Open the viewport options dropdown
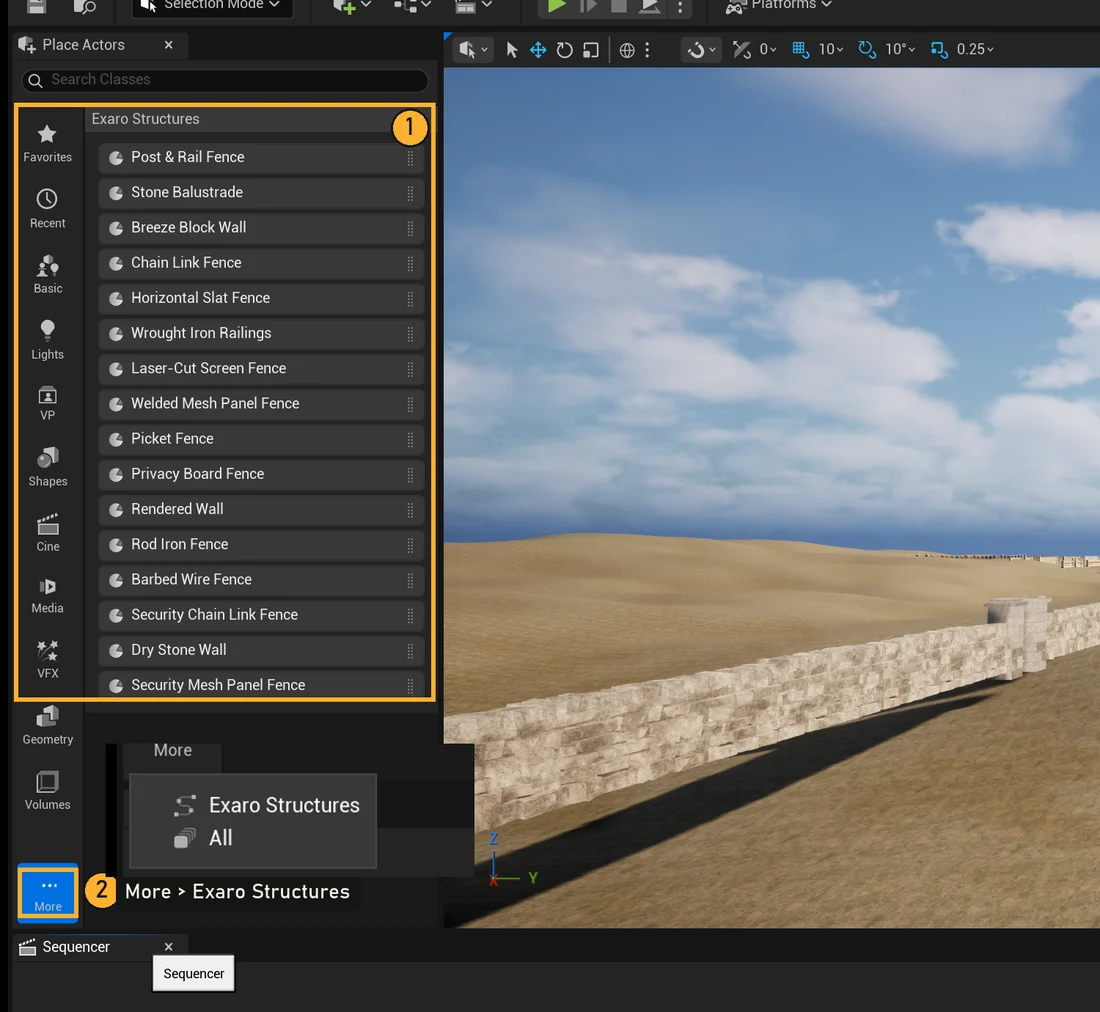Image resolution: width=1100 pixels, height=1012 pixels. click(x=474, y=50)
